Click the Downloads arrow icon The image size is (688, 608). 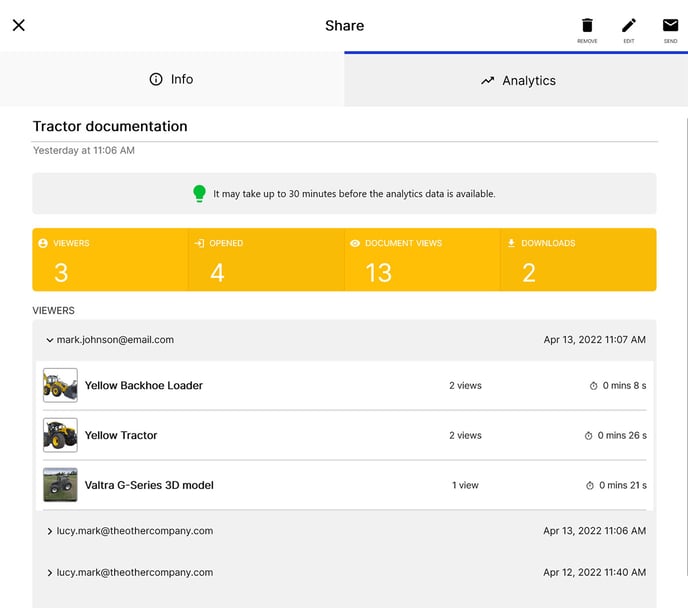pos(511,243)
